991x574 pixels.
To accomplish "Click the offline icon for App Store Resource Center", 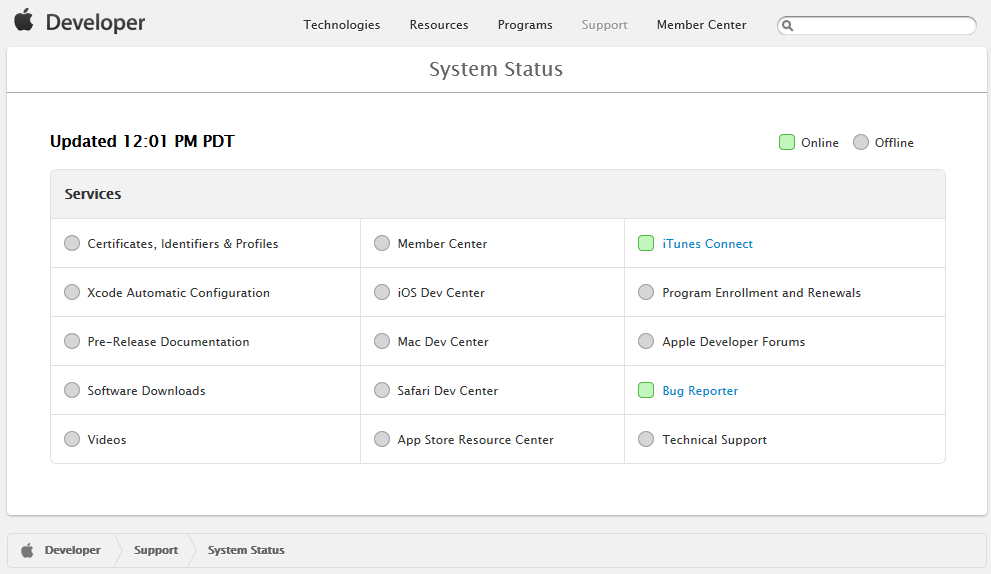I will pyautogui.click(x=382, y=439).
